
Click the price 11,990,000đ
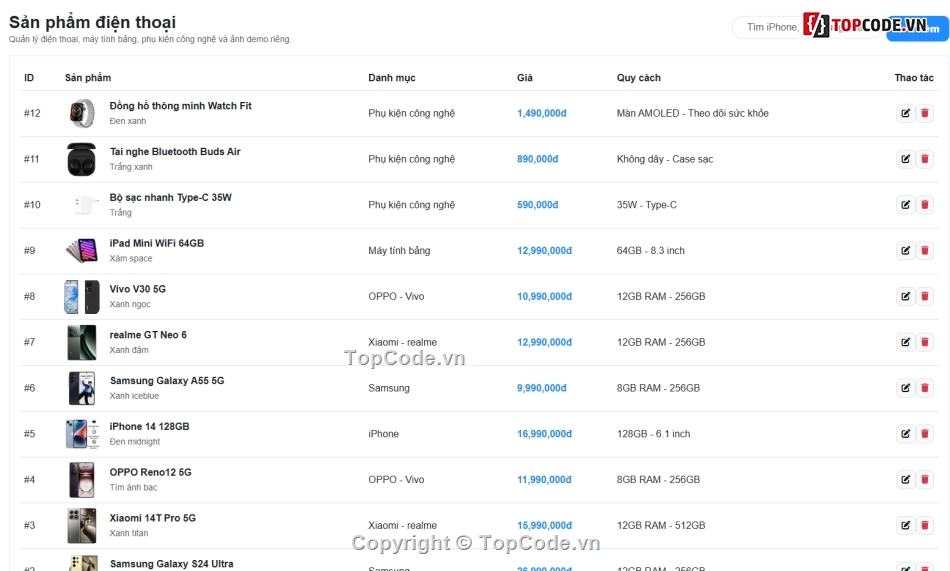544,479
